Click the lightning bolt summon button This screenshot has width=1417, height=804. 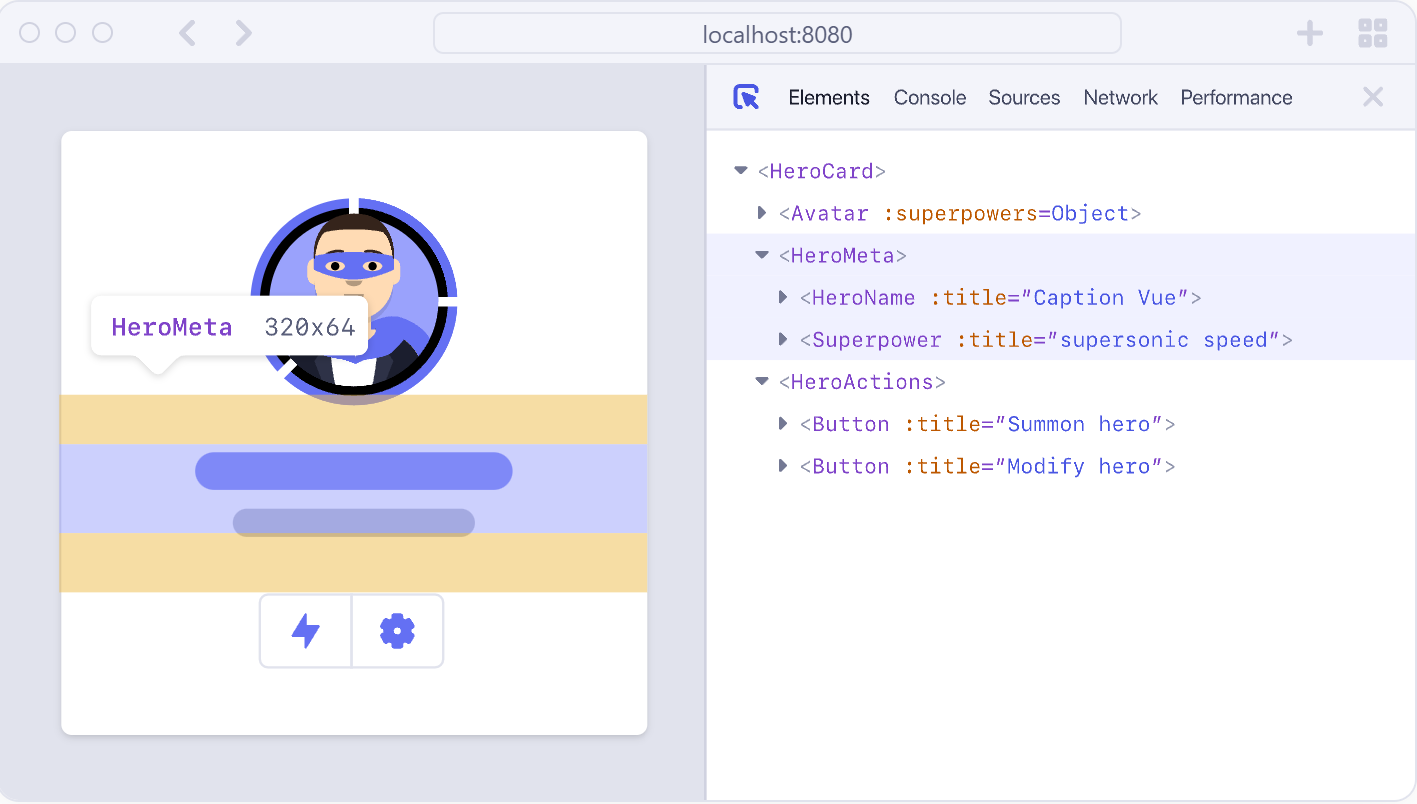click(x=305, y=631)
